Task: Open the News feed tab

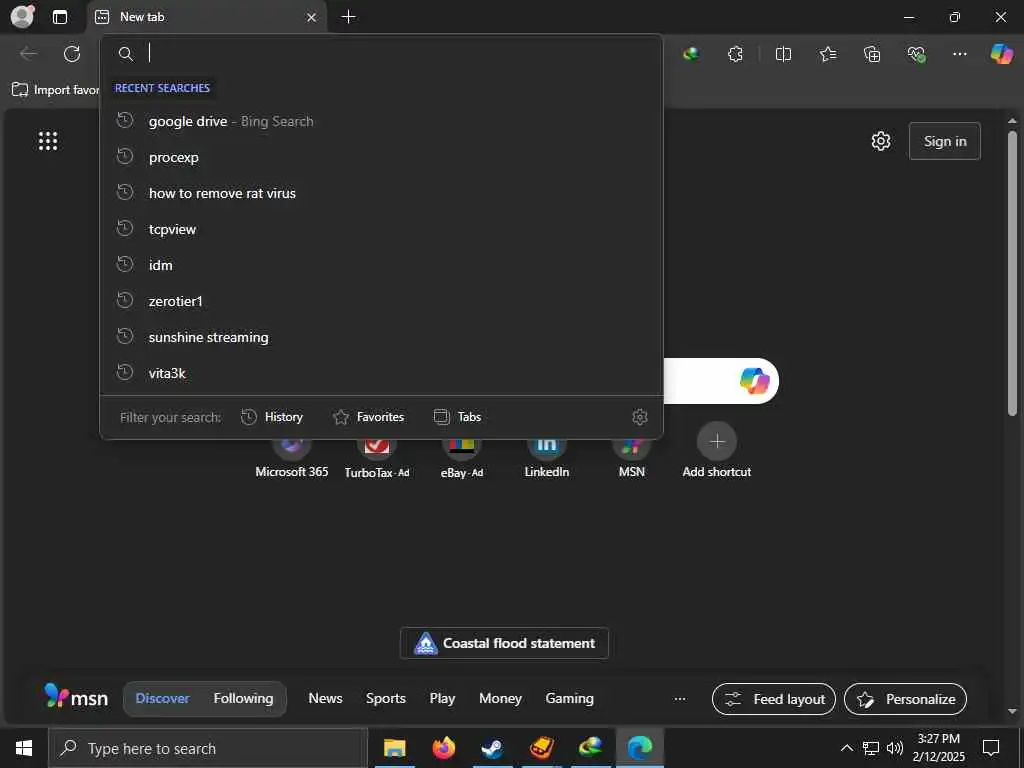Action: [325, 698]
